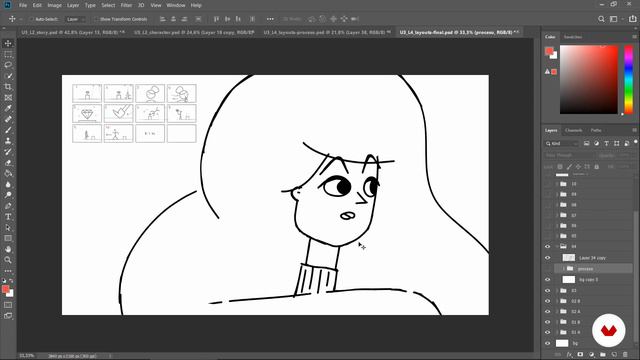Open the layer style fx menu
640x360 pixels.
click(569, 355)
